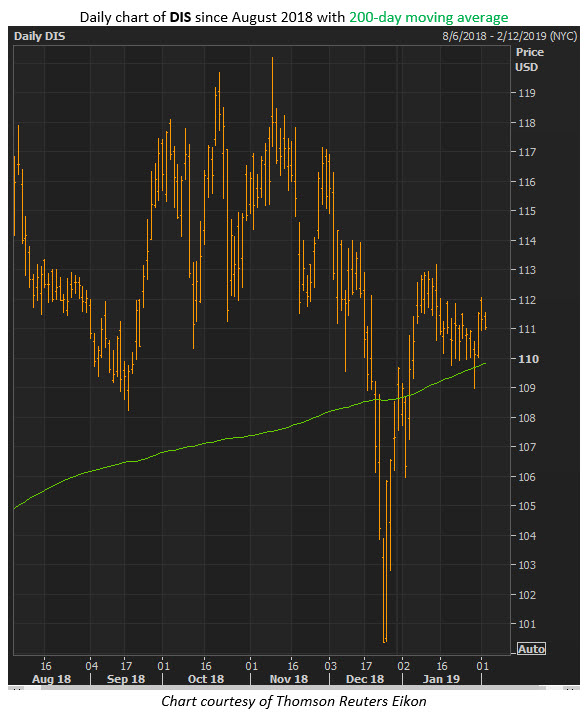The width and height of the screenshot is (588, 718).
Task: Select the 109 price axis value
Action: (x=527, y=388)
